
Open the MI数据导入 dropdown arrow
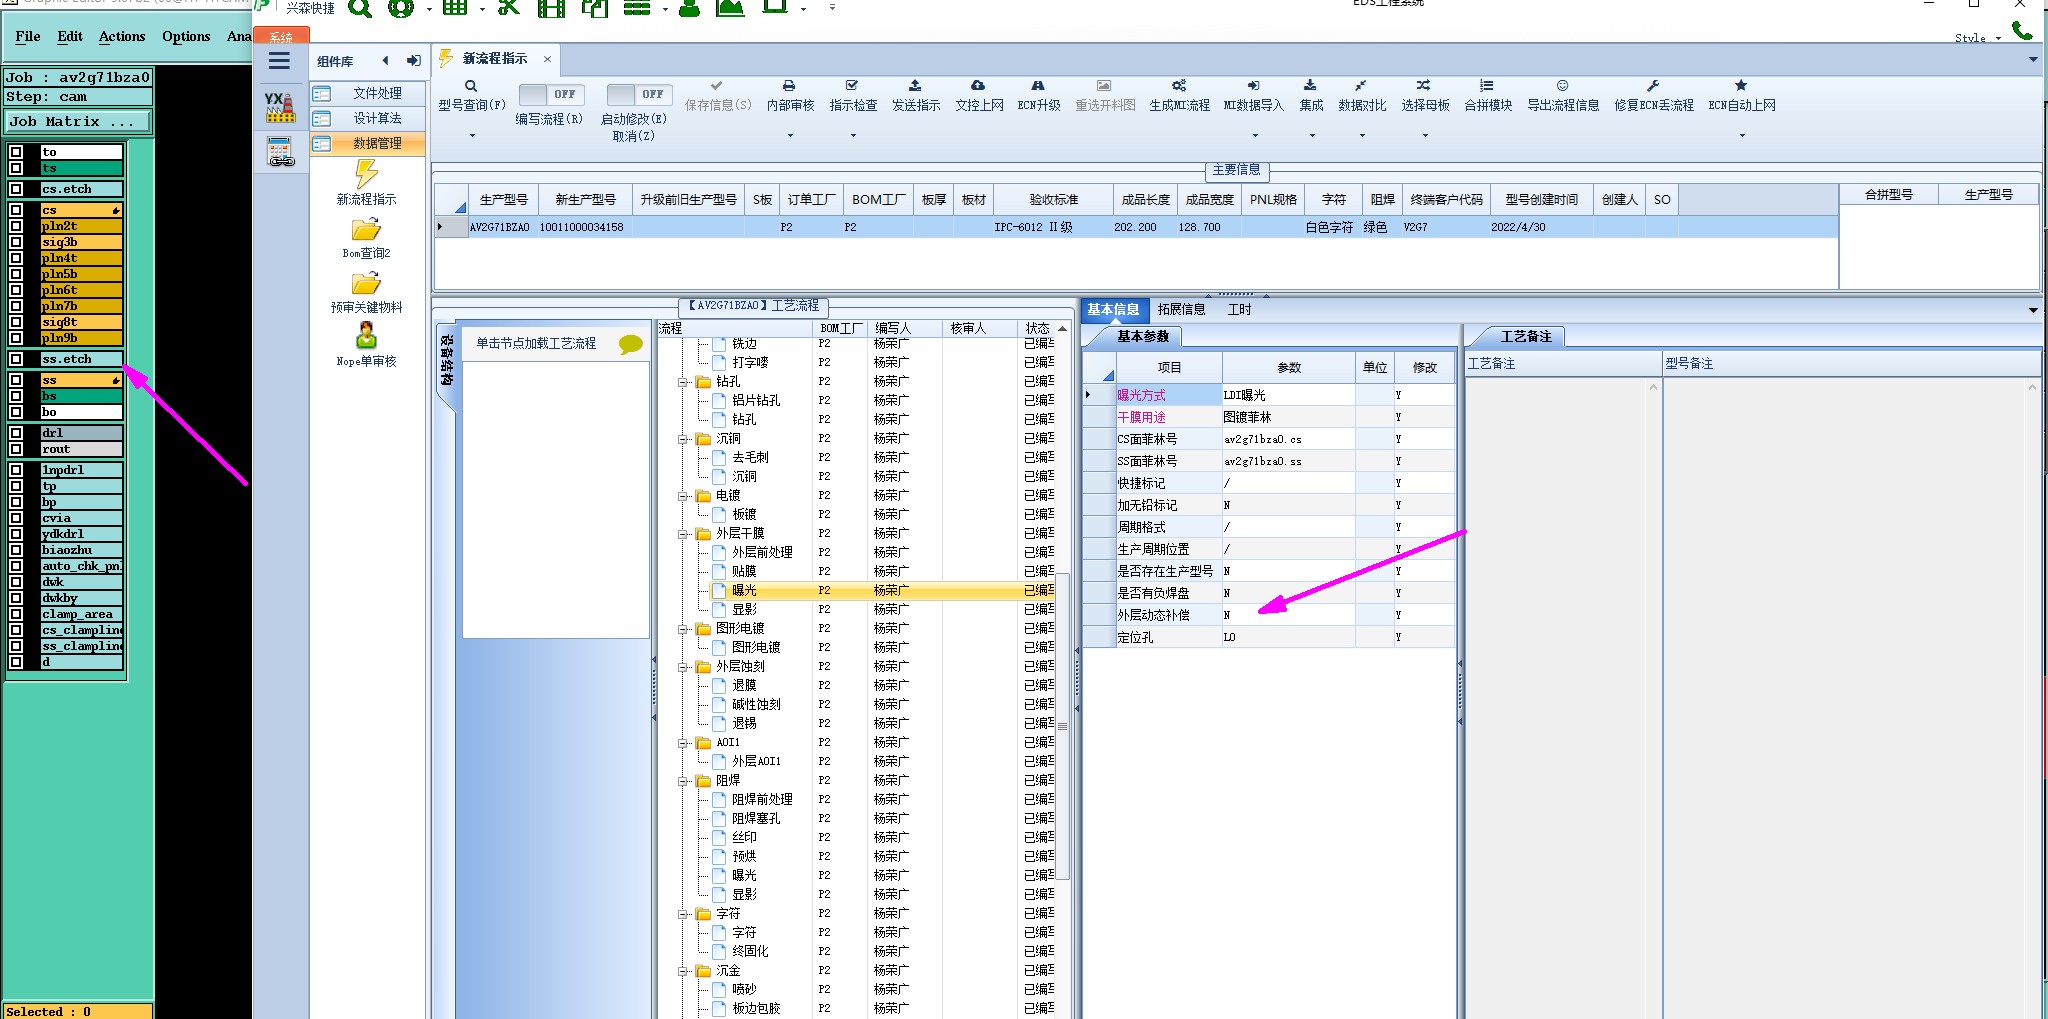(1253, 135)
